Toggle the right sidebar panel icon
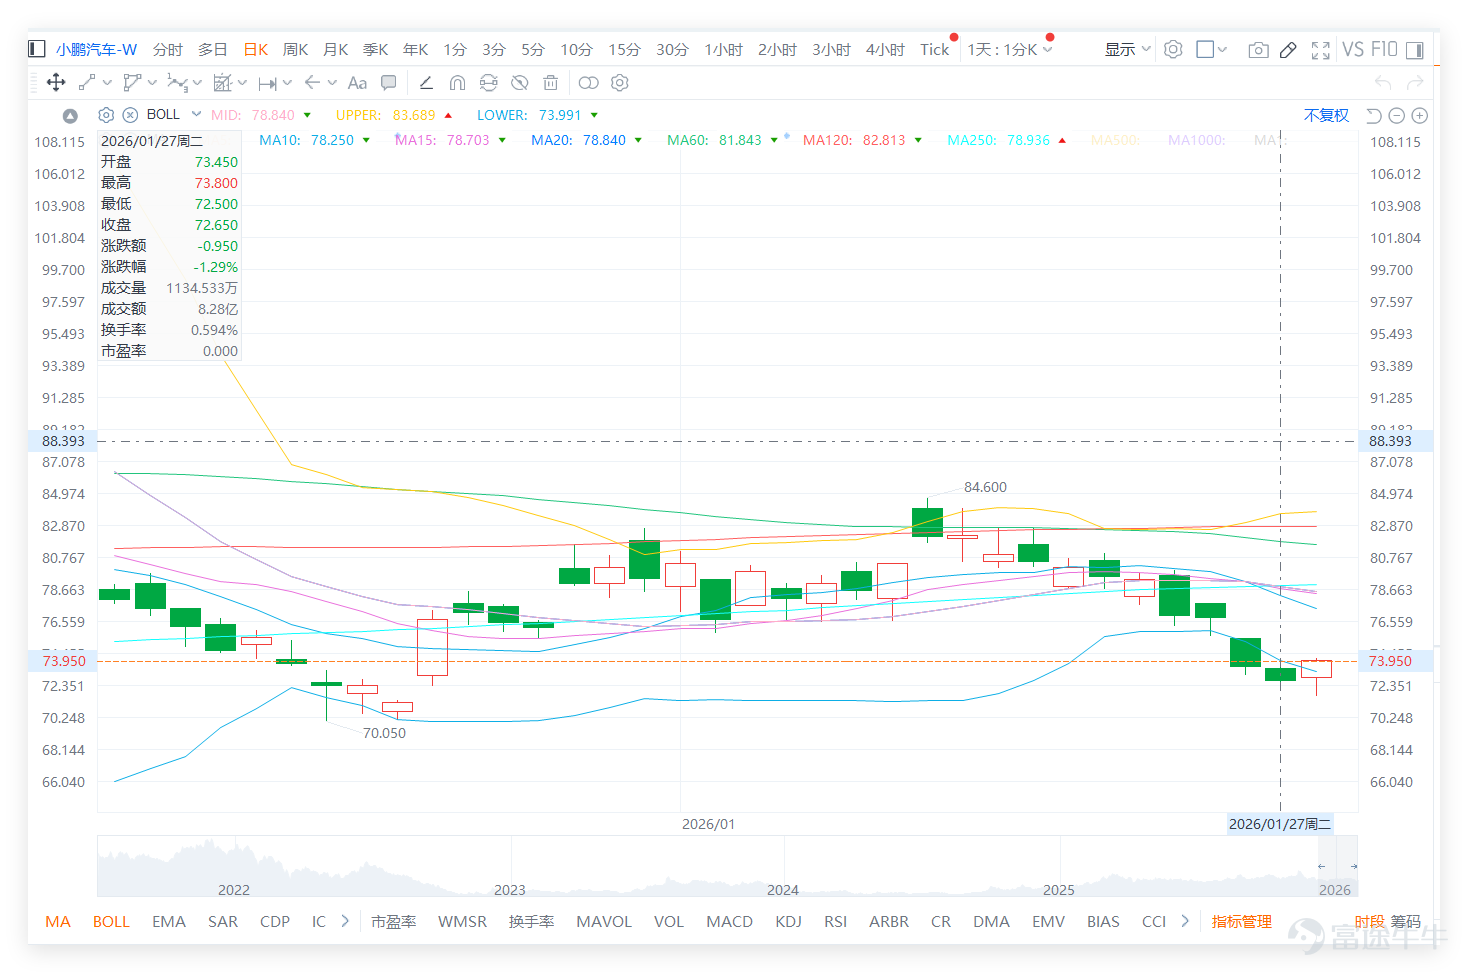 pyautogui.click(x=1415, y=49)
